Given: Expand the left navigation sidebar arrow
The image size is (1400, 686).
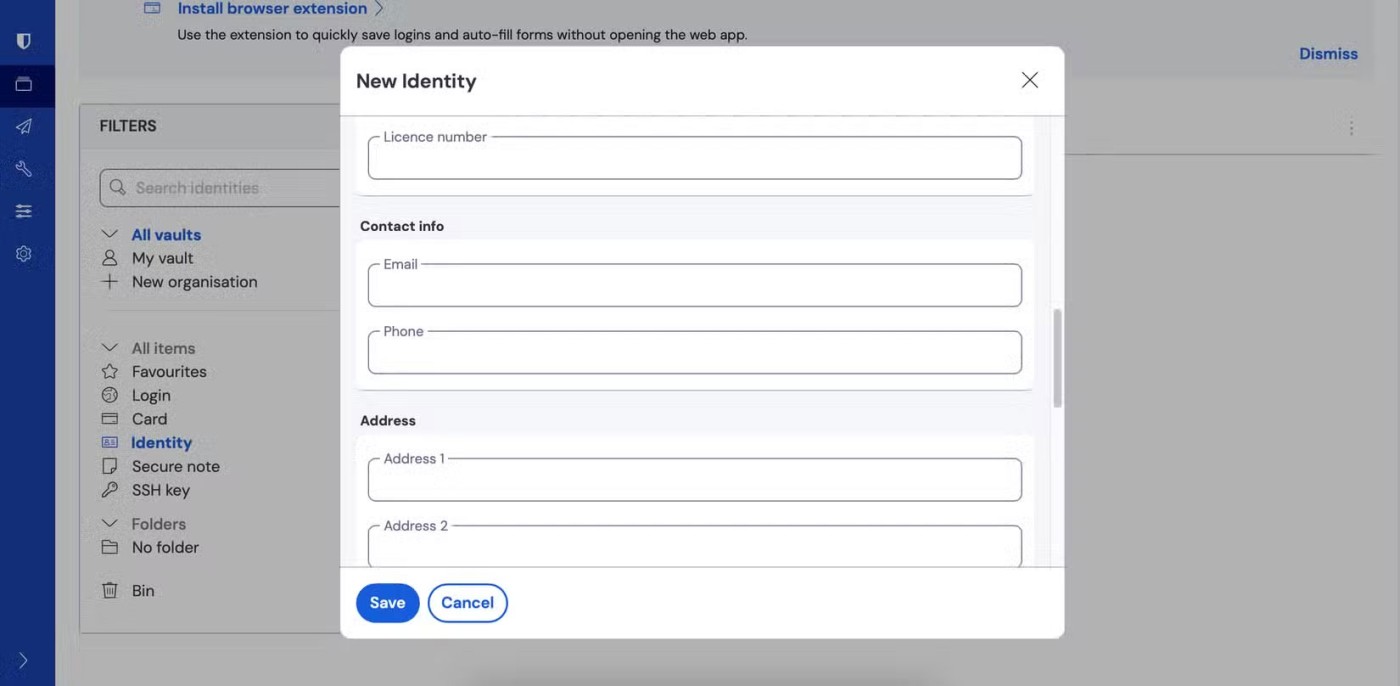Looking at the screenshot, I should point(23,661).
